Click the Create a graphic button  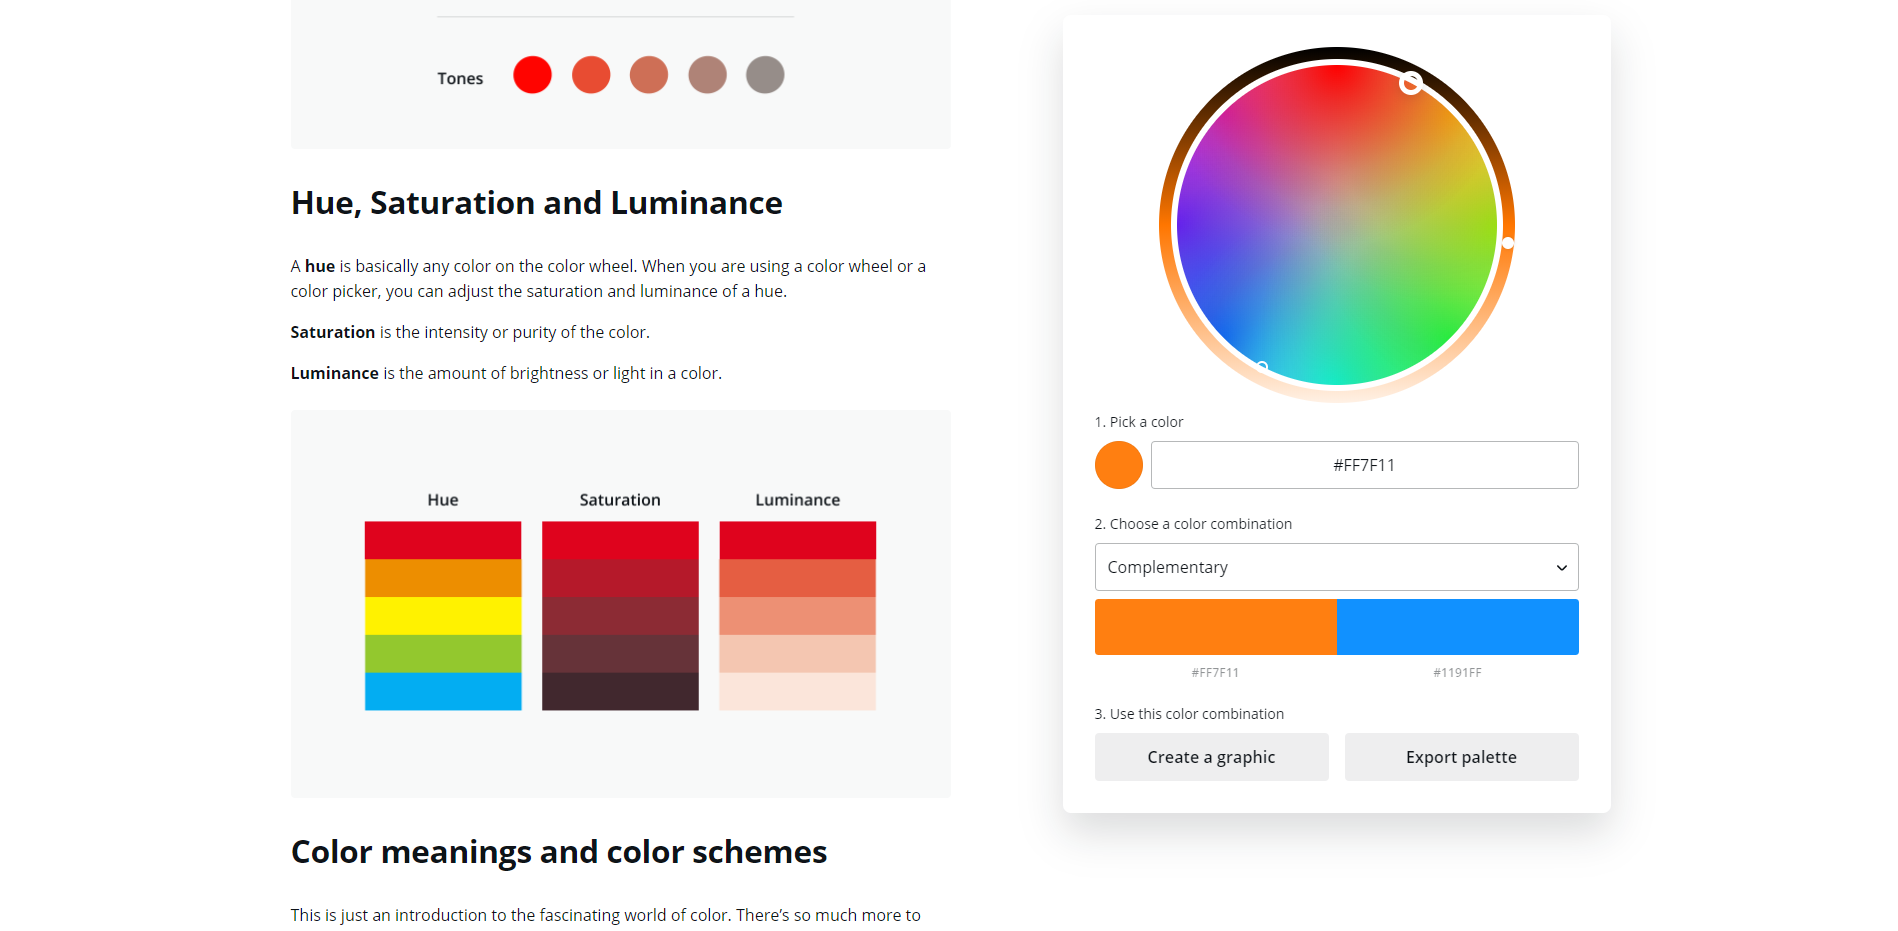point(1211,757)
